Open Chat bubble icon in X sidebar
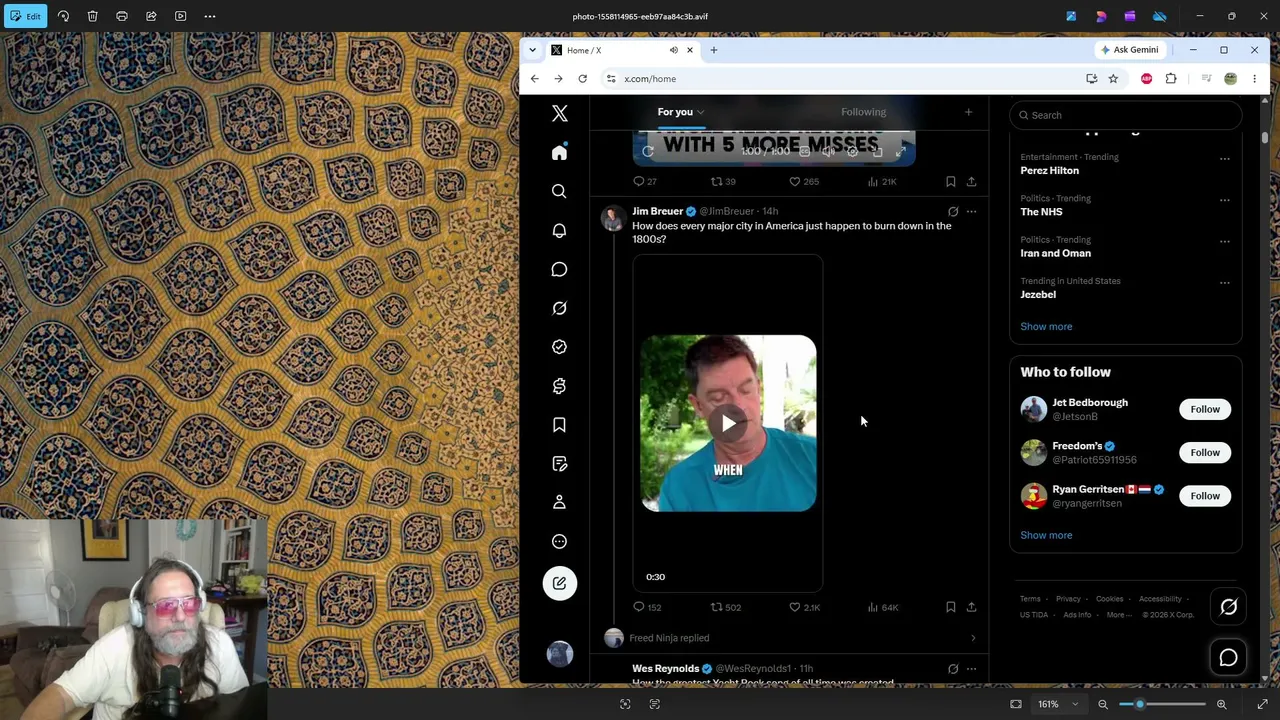Viewport: 1280px width, 720px height. (559, 269)
